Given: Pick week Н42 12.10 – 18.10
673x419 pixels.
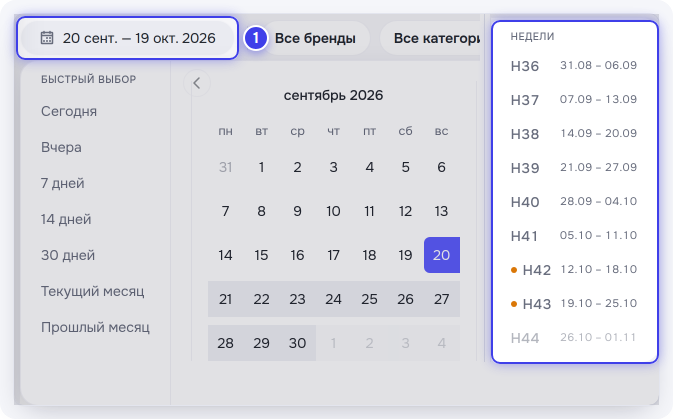Looking at the screenshot, I should (574, 270).
